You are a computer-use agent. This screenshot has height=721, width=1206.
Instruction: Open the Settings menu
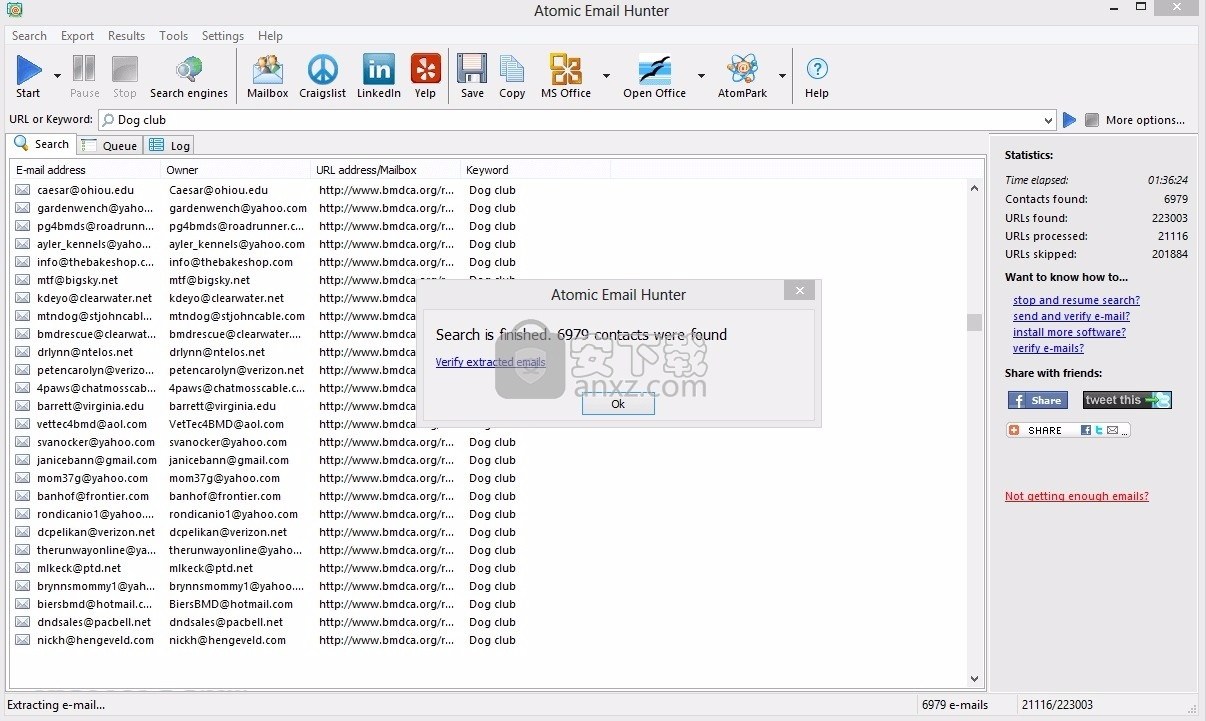click(222, 36)
